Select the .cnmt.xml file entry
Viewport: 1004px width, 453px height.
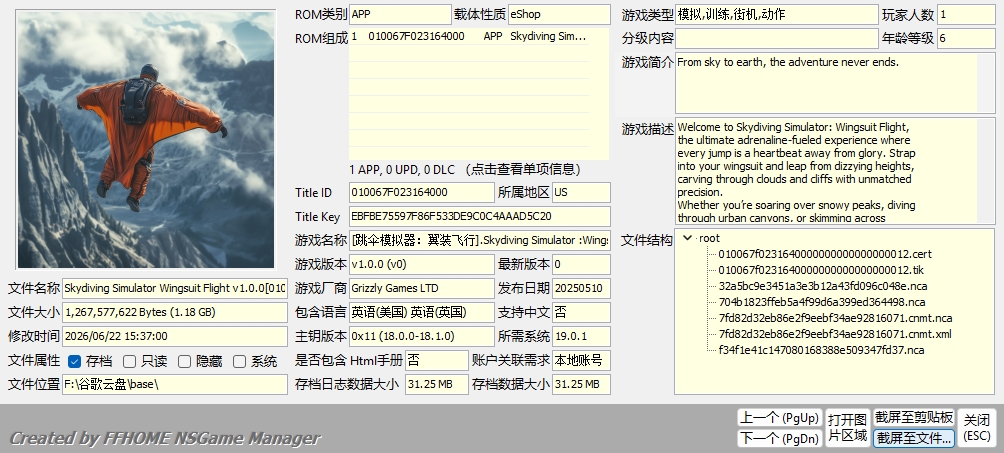tap(835, 334)
